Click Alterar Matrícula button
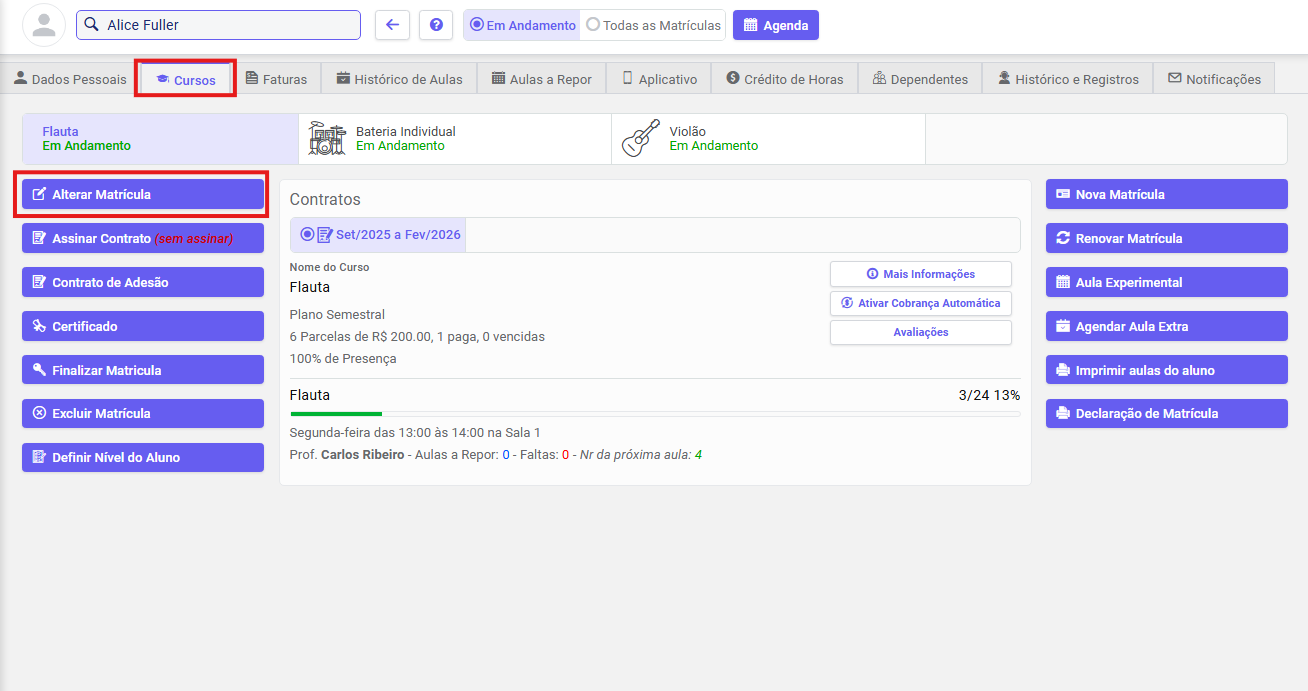The height and width of the screenshot is (691, 1308). tap(143, 194)
